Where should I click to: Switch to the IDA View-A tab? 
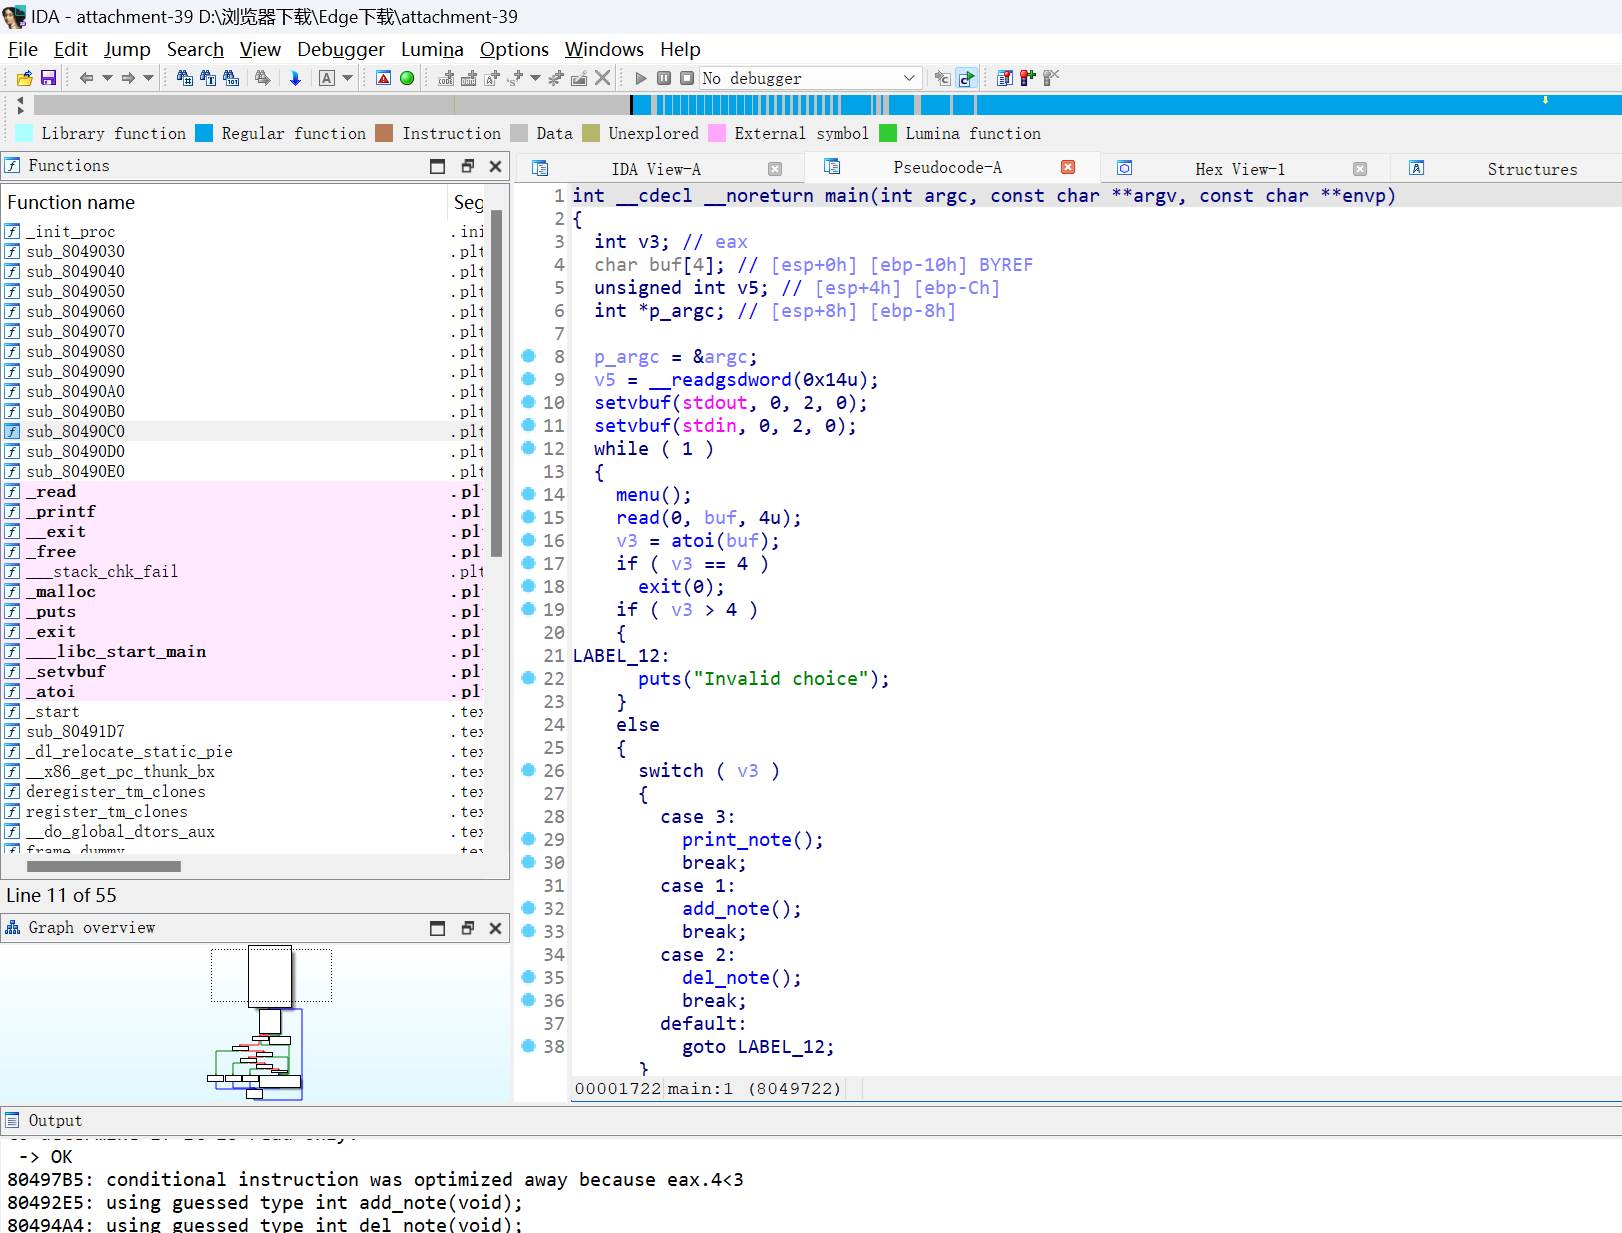[x=656, y=169]
